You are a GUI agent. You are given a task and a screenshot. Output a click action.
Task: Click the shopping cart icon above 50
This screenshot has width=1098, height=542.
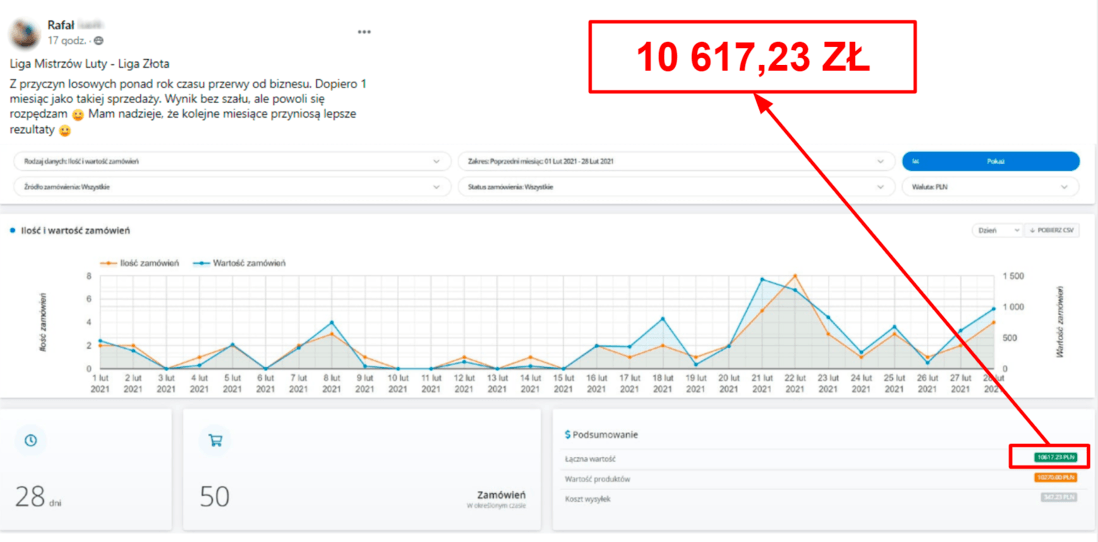pos(214,440)
